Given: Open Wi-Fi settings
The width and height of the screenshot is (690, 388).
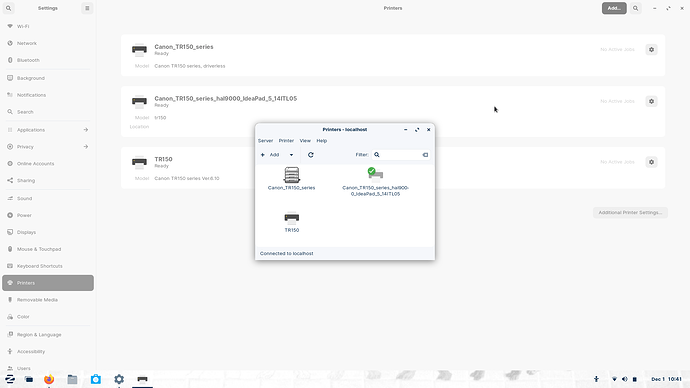Looking at the screenshot, I should coord(48,26).
